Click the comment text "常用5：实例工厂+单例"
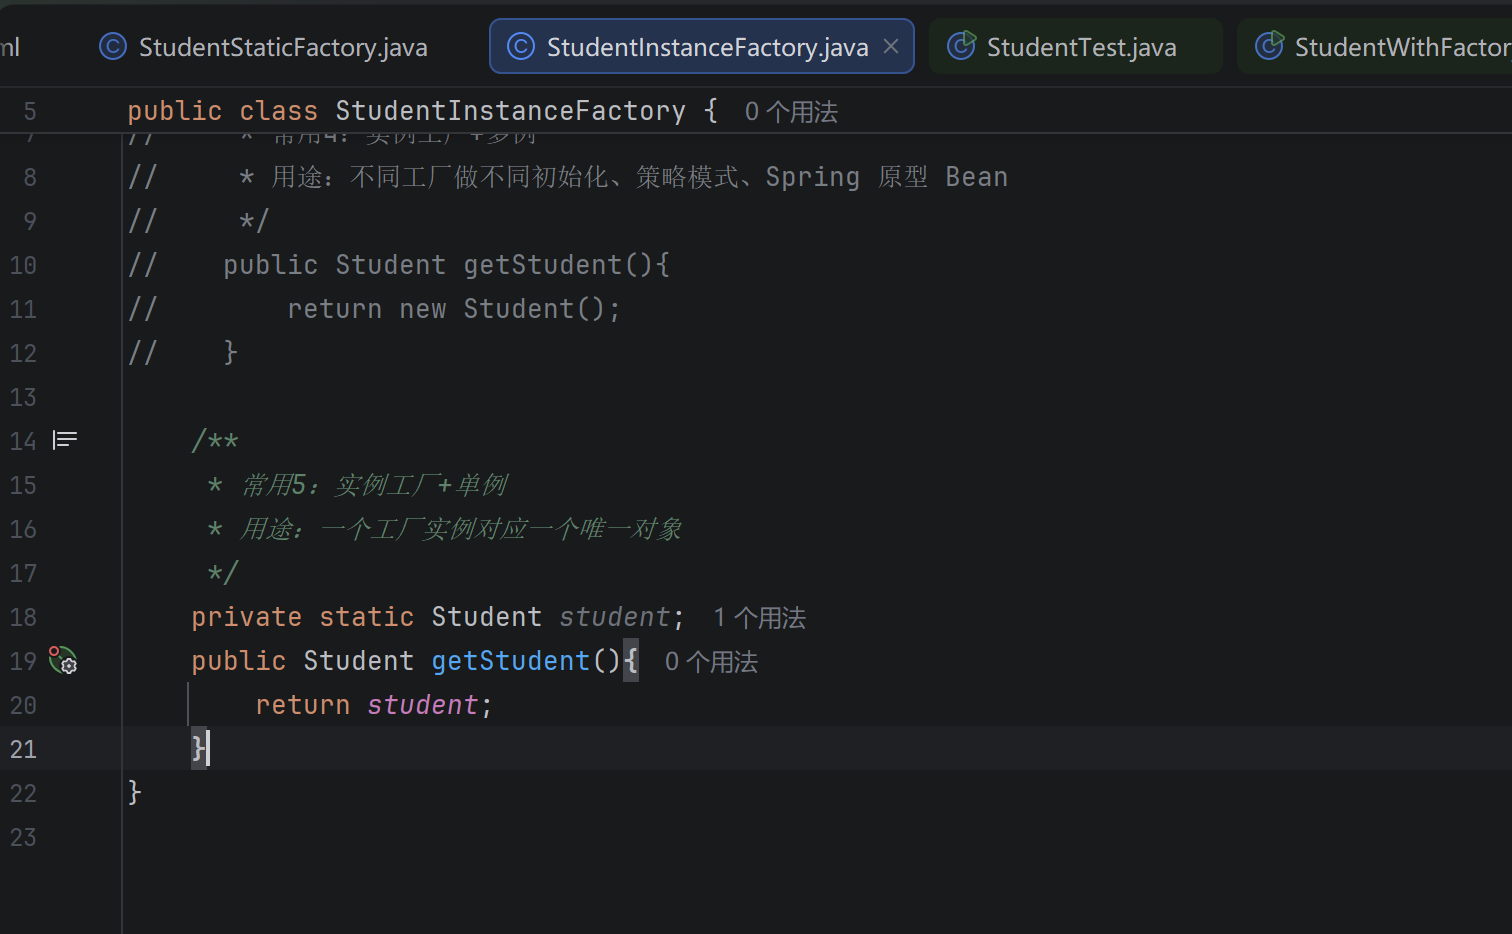The width and height of the screenshot is (1512, 934). coord(375,485)
